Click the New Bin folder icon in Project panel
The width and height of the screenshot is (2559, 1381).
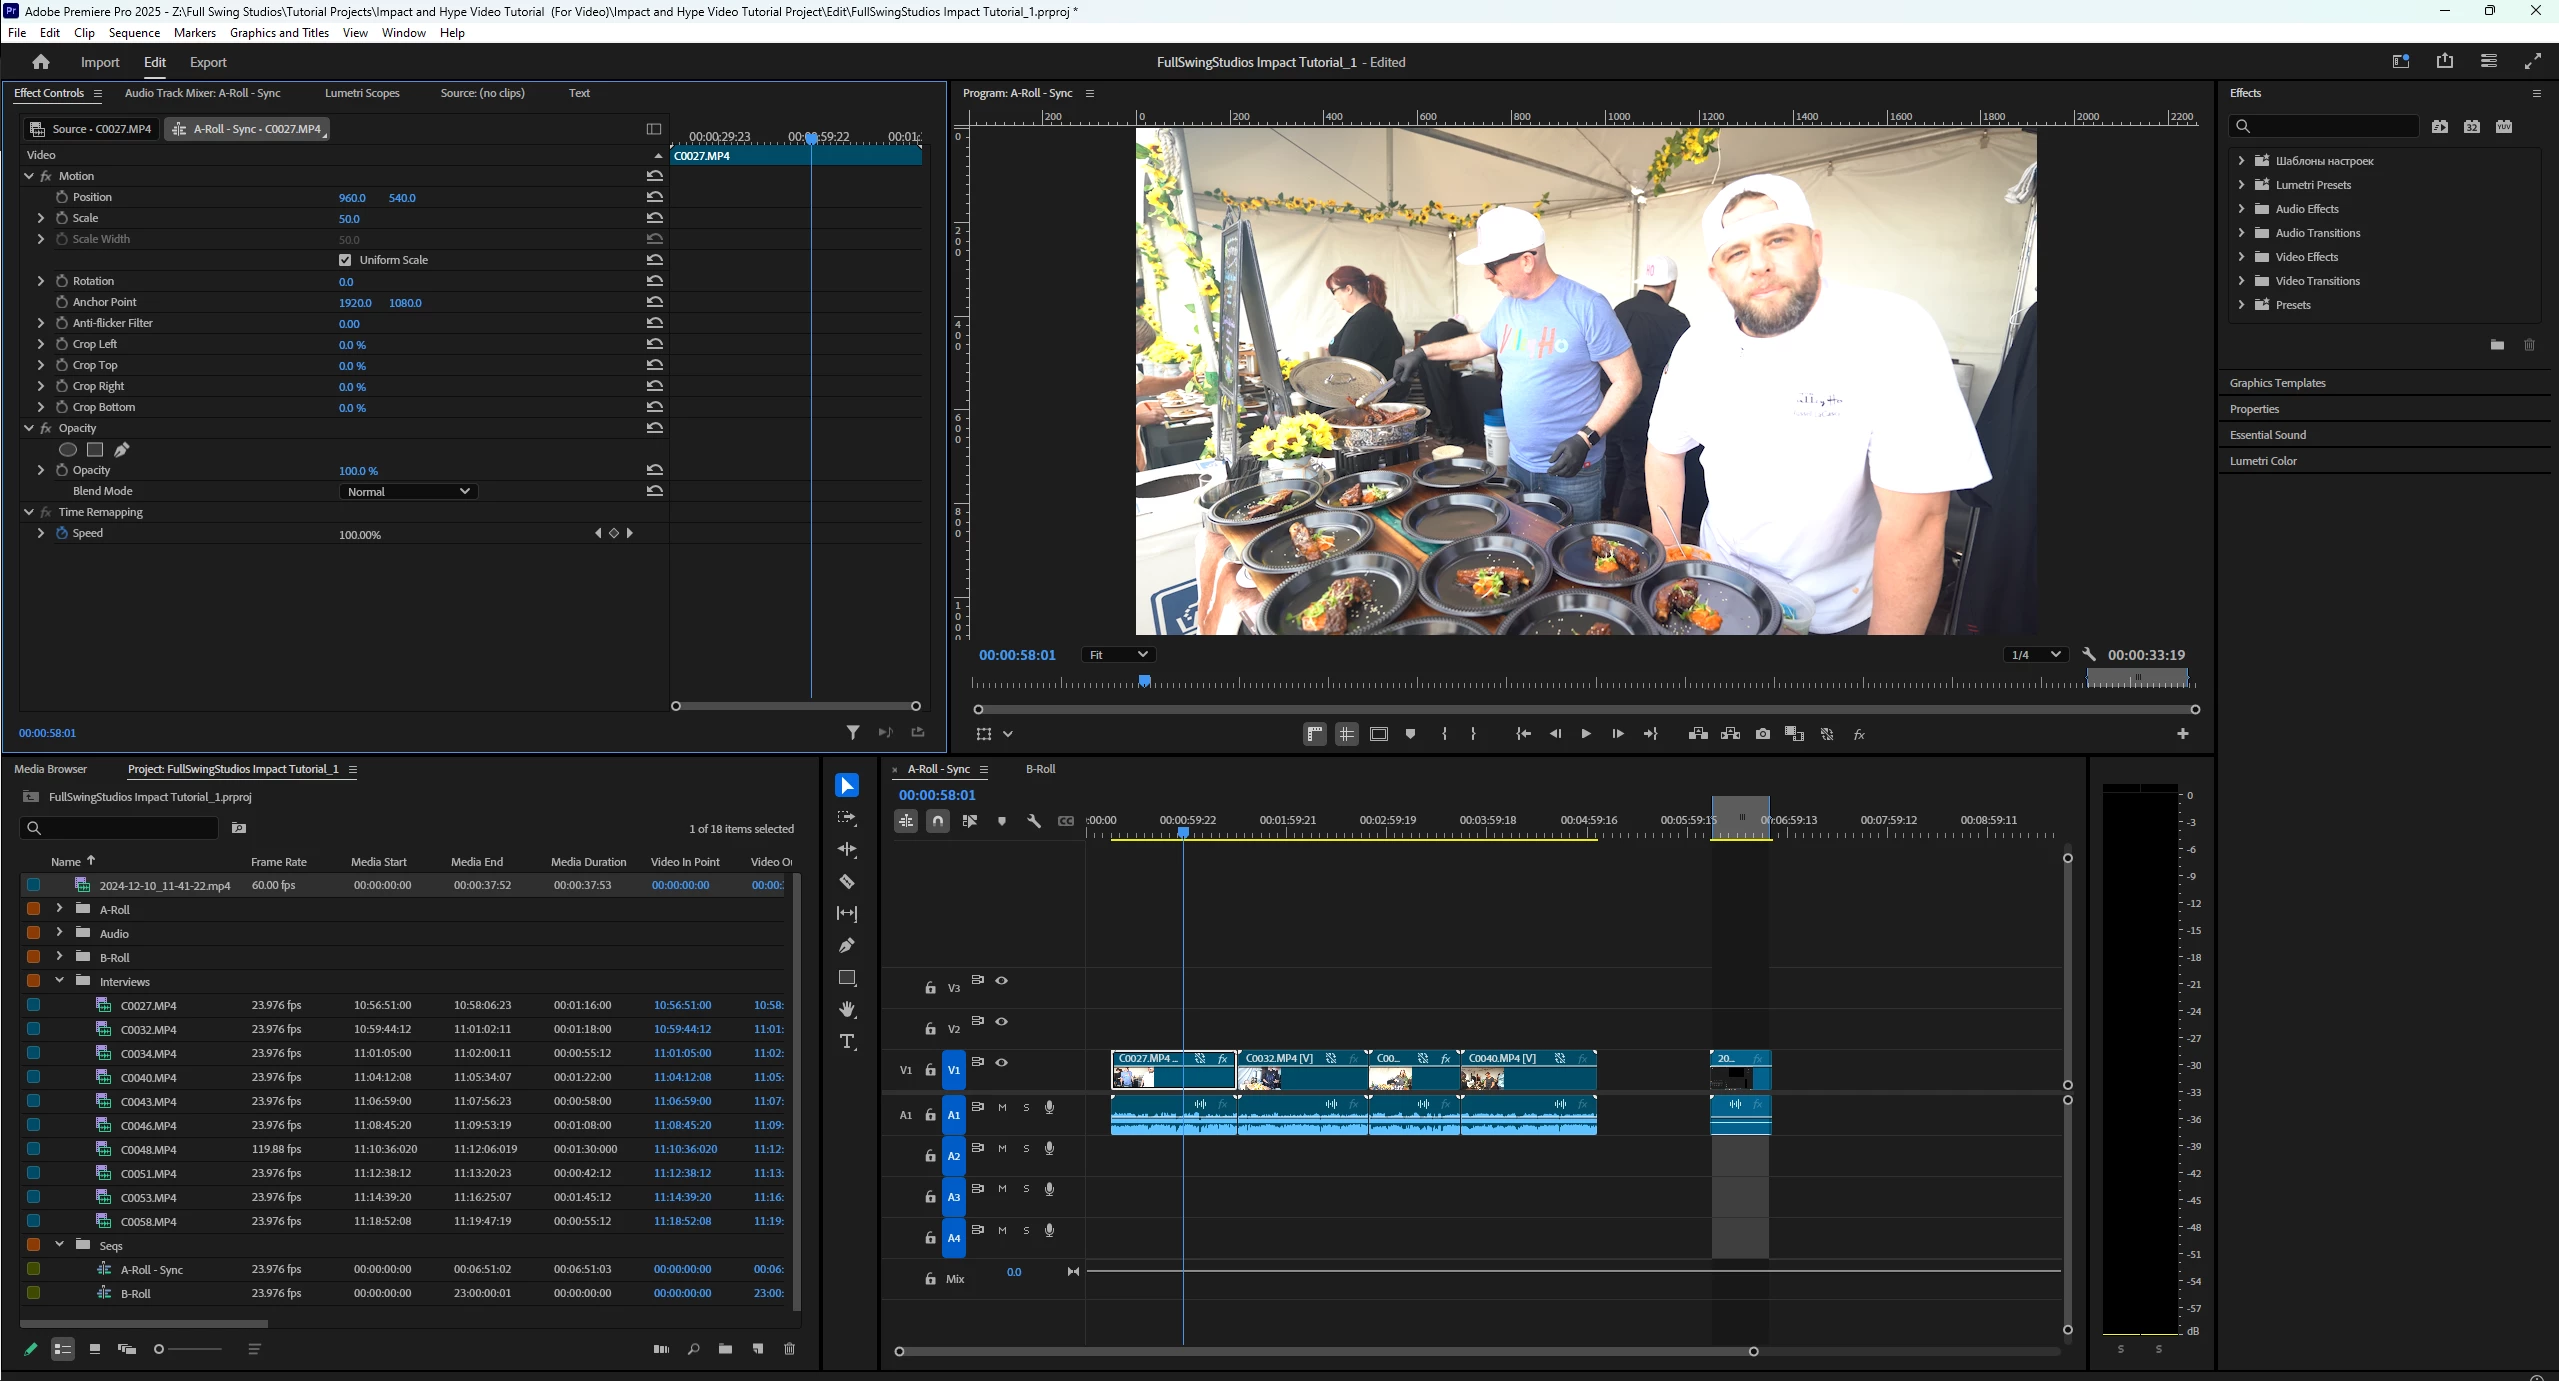tap(725, 1349)
